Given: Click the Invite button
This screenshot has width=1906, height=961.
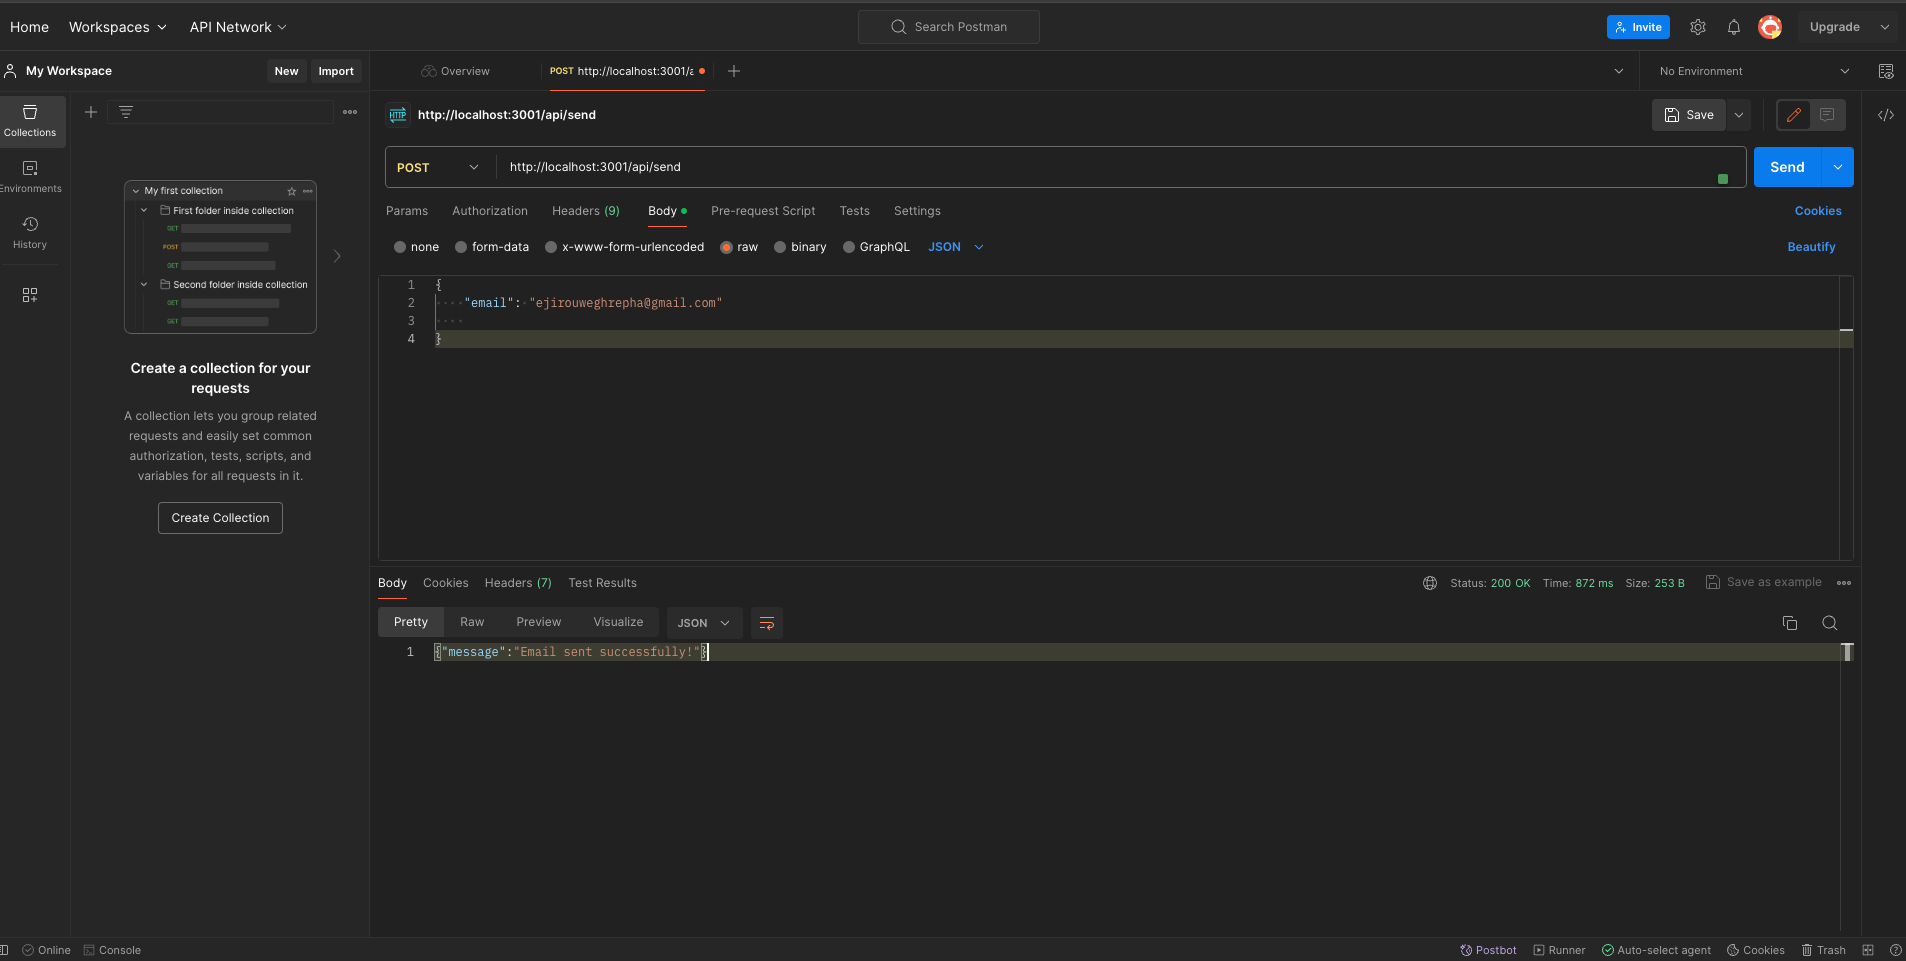Looking at the screenshot, I should (1638, 27).
